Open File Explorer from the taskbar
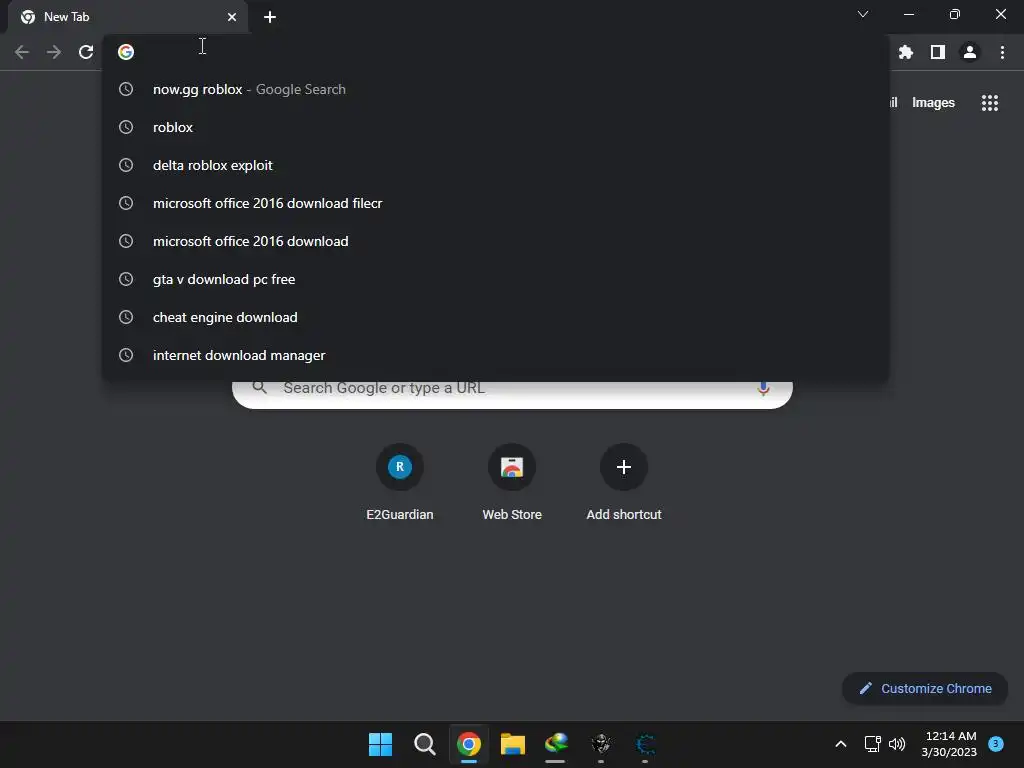Screen dimensions: 1024x768 pyautogui.click(x=513, y=744)
